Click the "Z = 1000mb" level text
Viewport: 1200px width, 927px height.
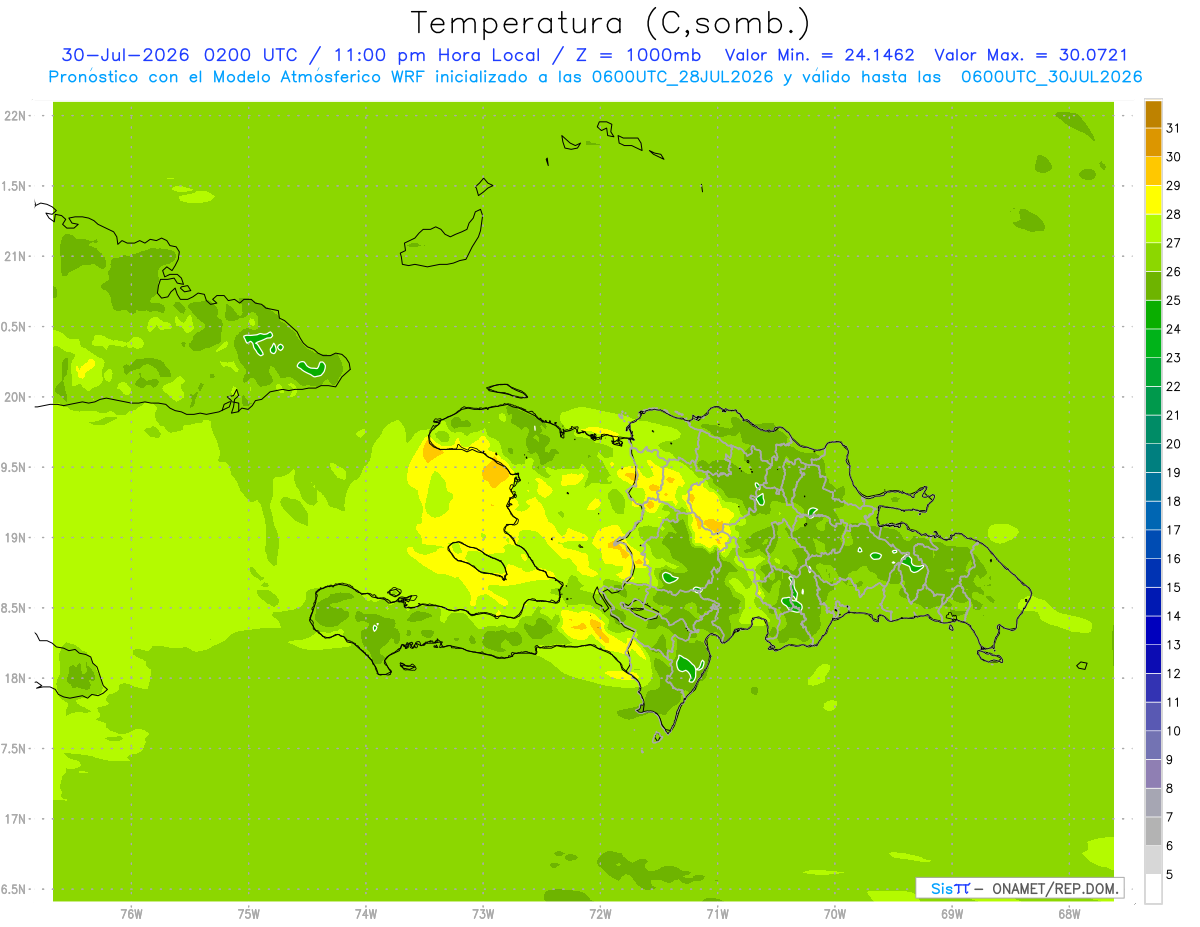pyautogui.click(x=638, y=55)
